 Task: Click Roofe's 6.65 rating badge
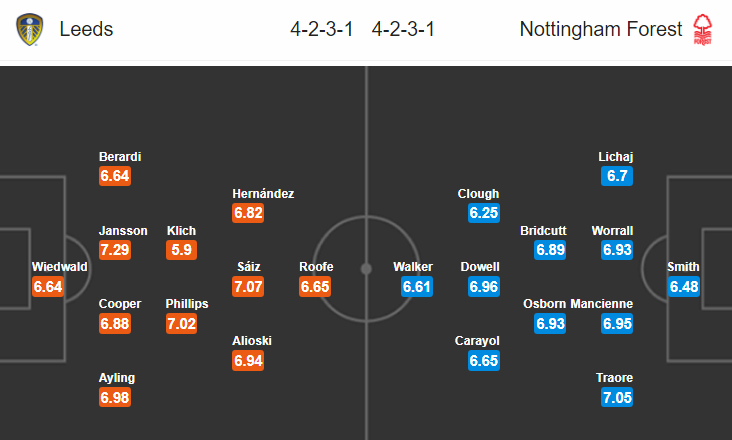click(315, 286)
